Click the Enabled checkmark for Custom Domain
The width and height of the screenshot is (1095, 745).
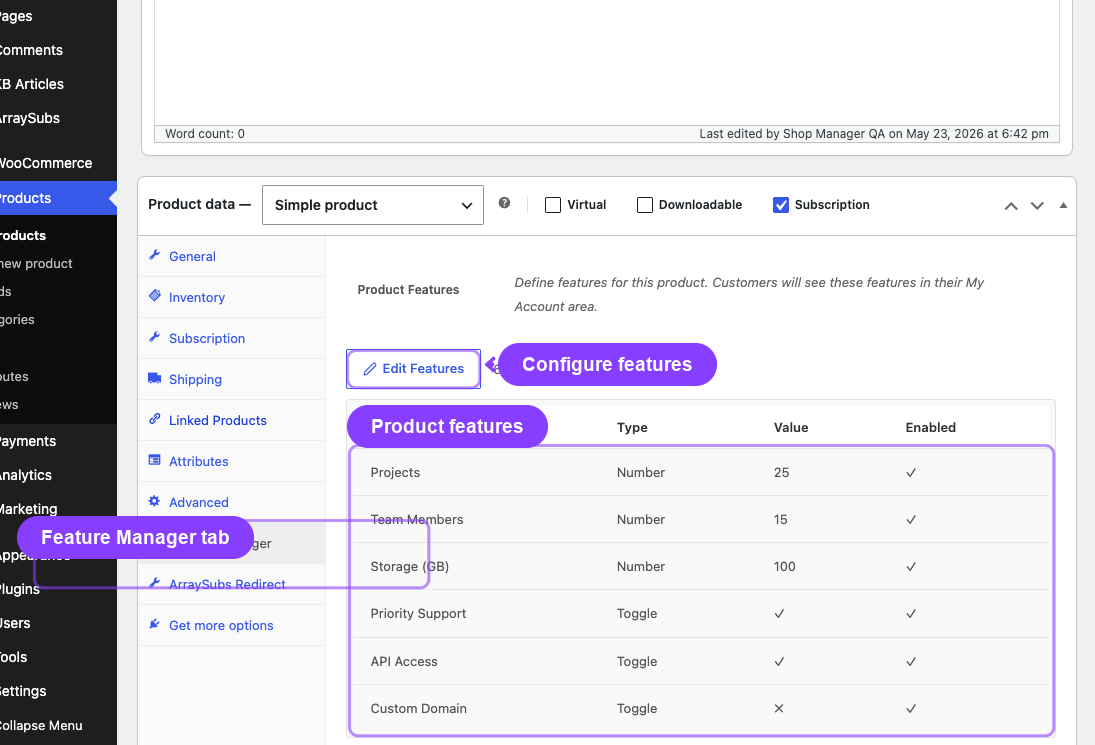[911, 708]
